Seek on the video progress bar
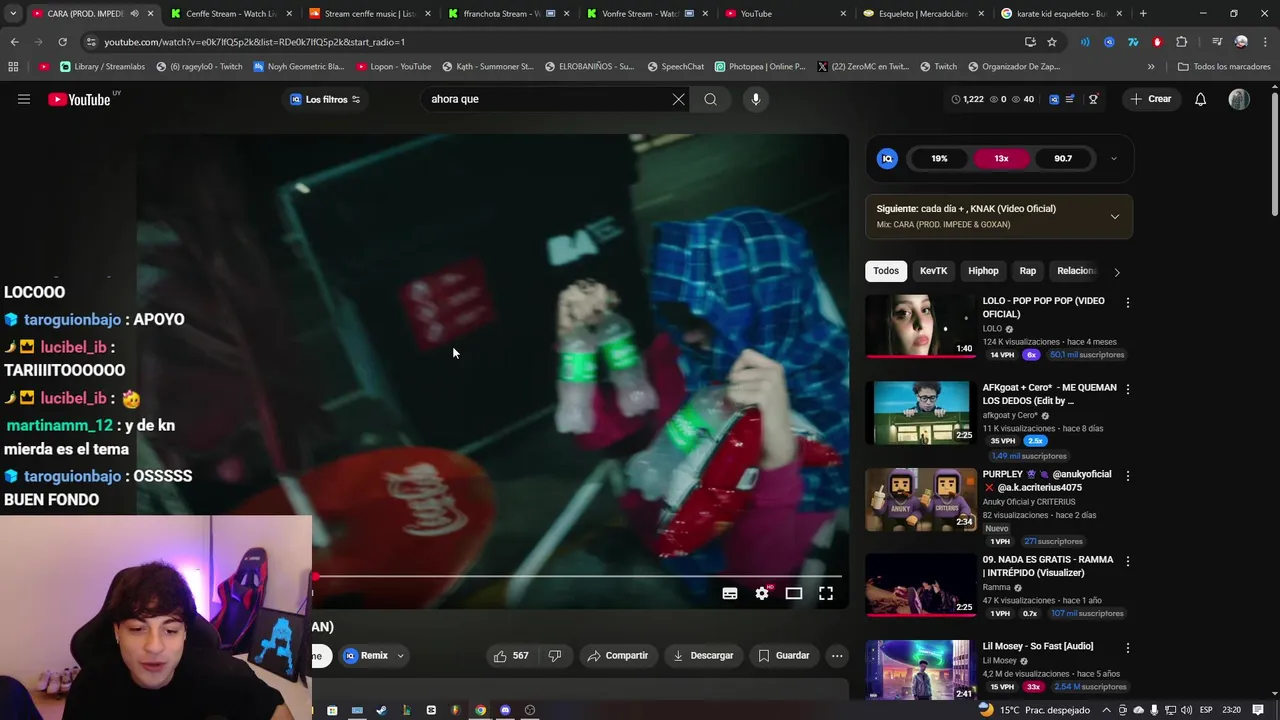The image size is (1280, 720). point(578,576)
